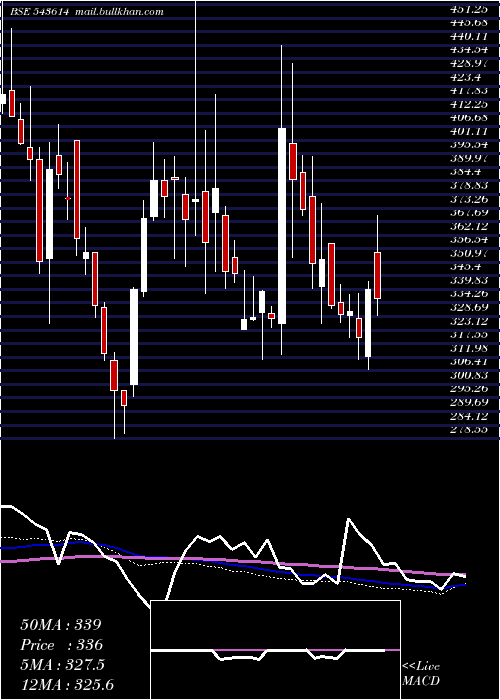500x700 pixels.
Task: Click the 339.83 price axis label
Action: (x=469, y=280)
